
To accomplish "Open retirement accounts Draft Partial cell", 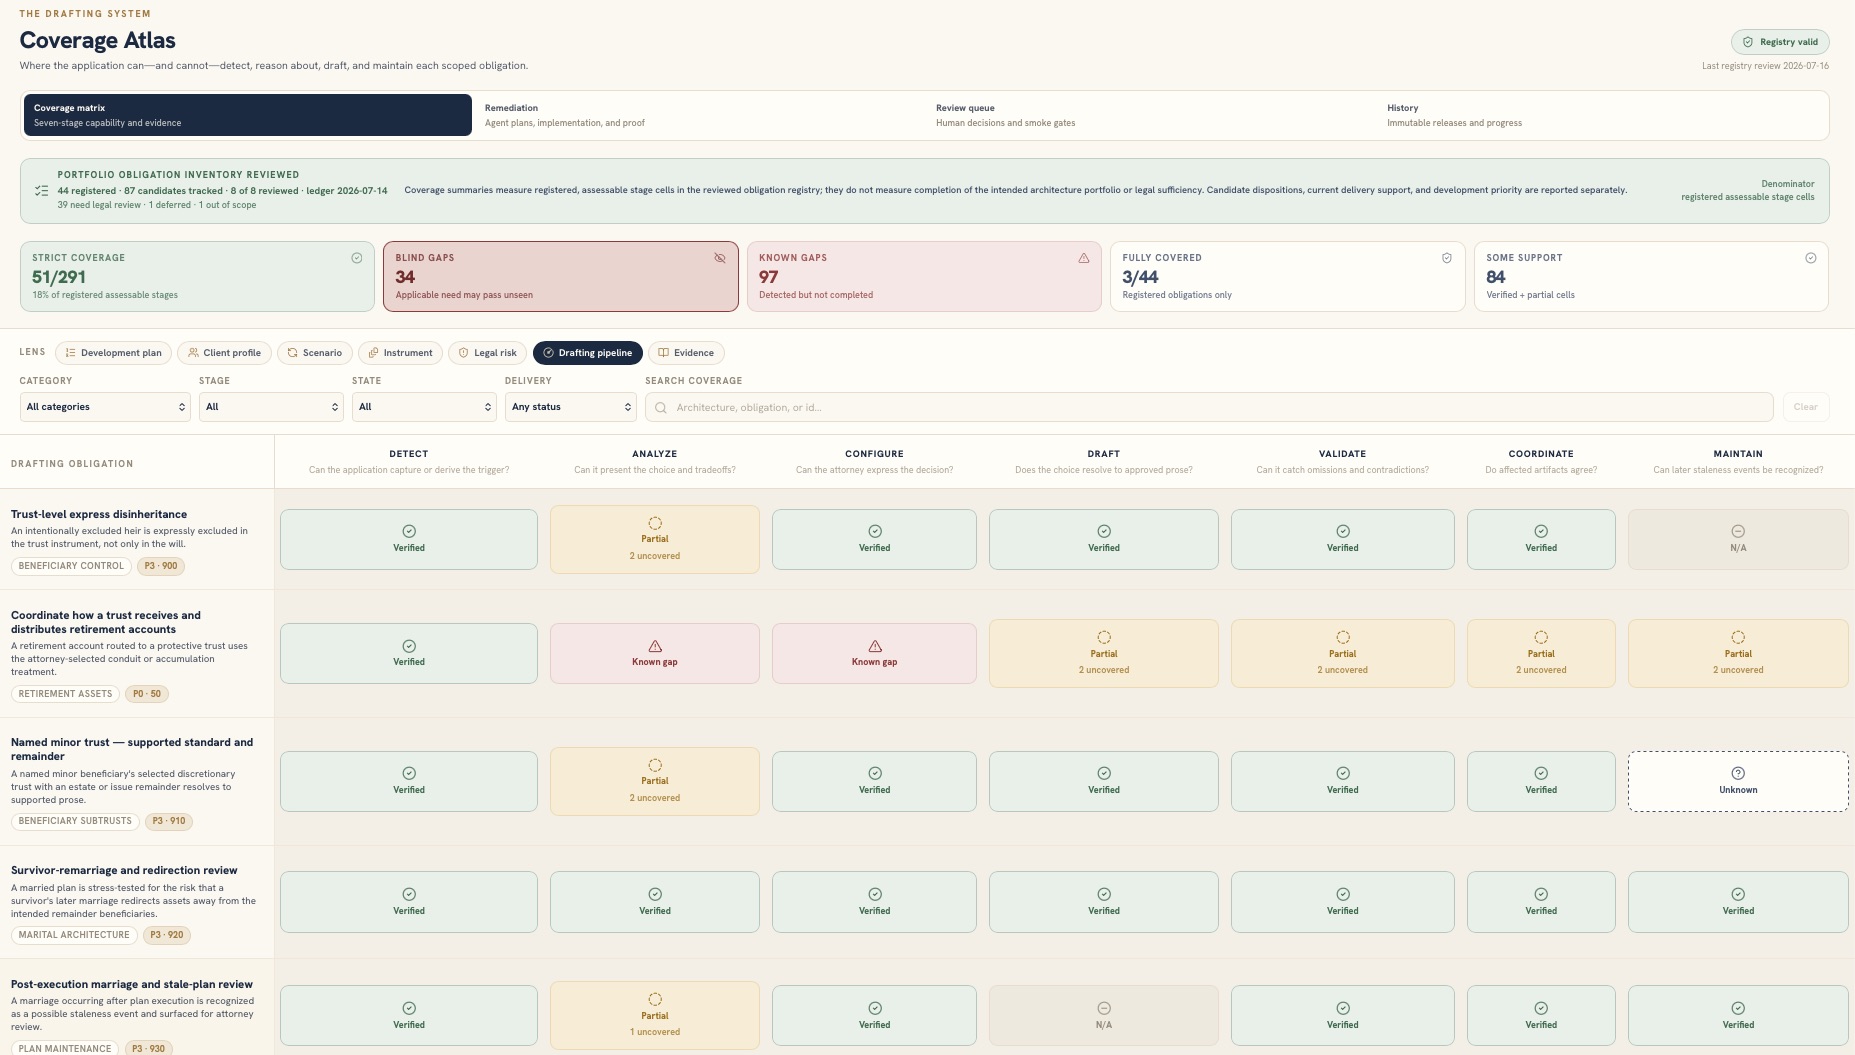I will tap(1104, 653).
